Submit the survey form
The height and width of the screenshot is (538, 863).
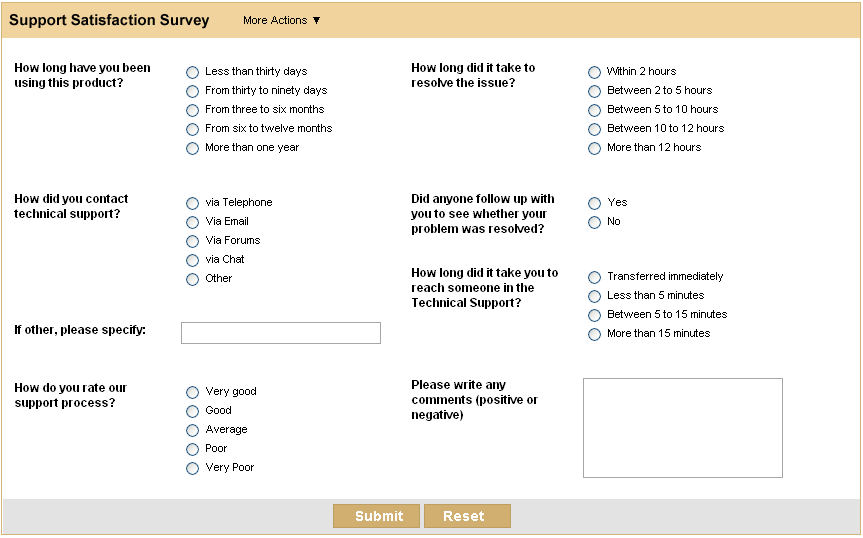[376, 516]
